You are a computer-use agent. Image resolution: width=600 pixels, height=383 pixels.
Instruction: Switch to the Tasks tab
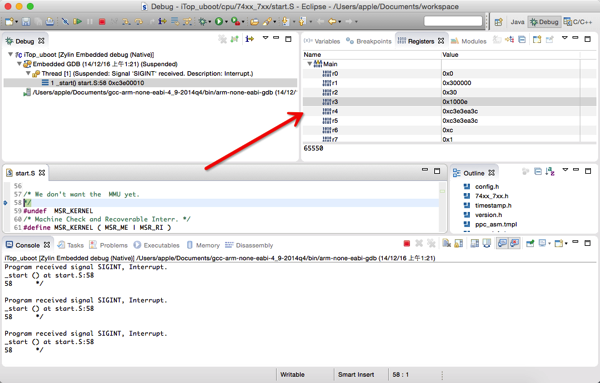pos(70,245)
